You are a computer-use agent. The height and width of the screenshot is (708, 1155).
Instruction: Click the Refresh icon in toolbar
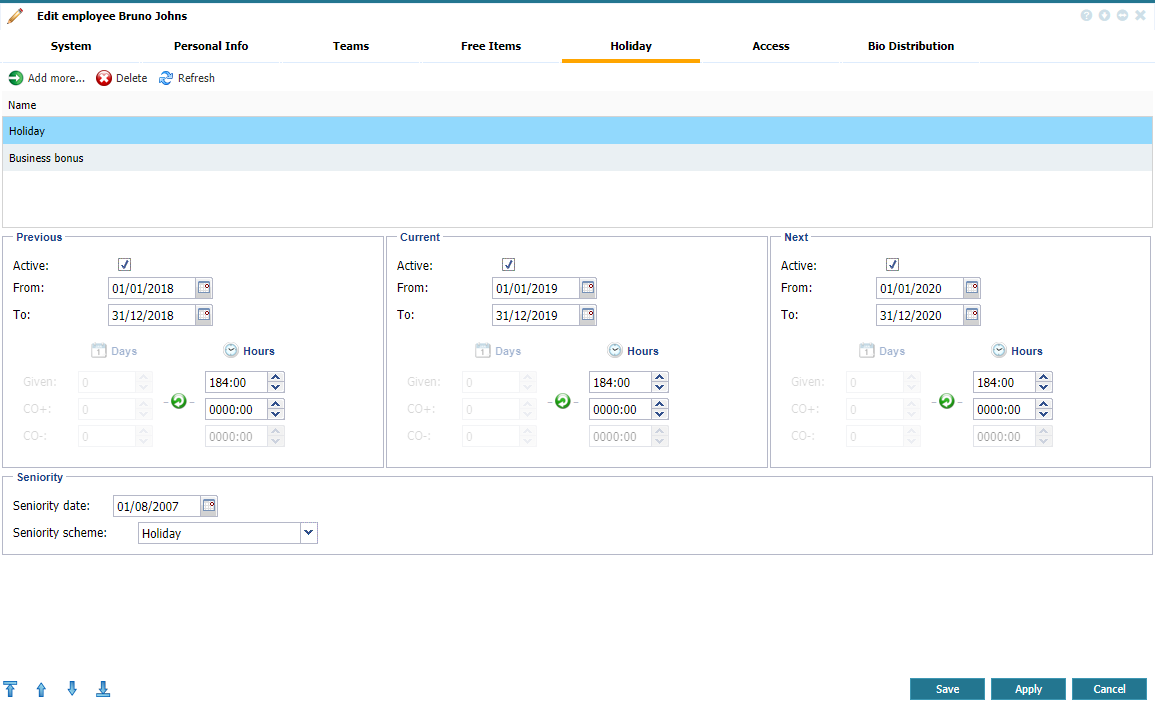coord(166,78)
